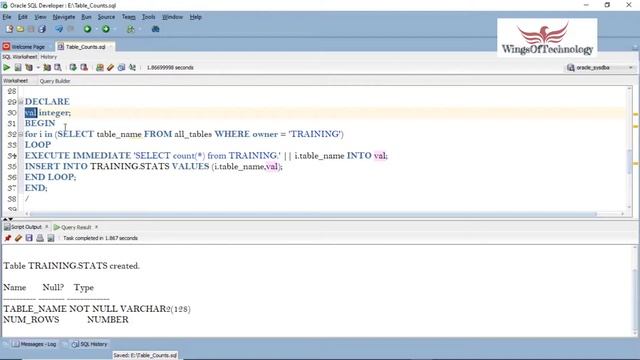Open the View menu

[x=40, y=17]
